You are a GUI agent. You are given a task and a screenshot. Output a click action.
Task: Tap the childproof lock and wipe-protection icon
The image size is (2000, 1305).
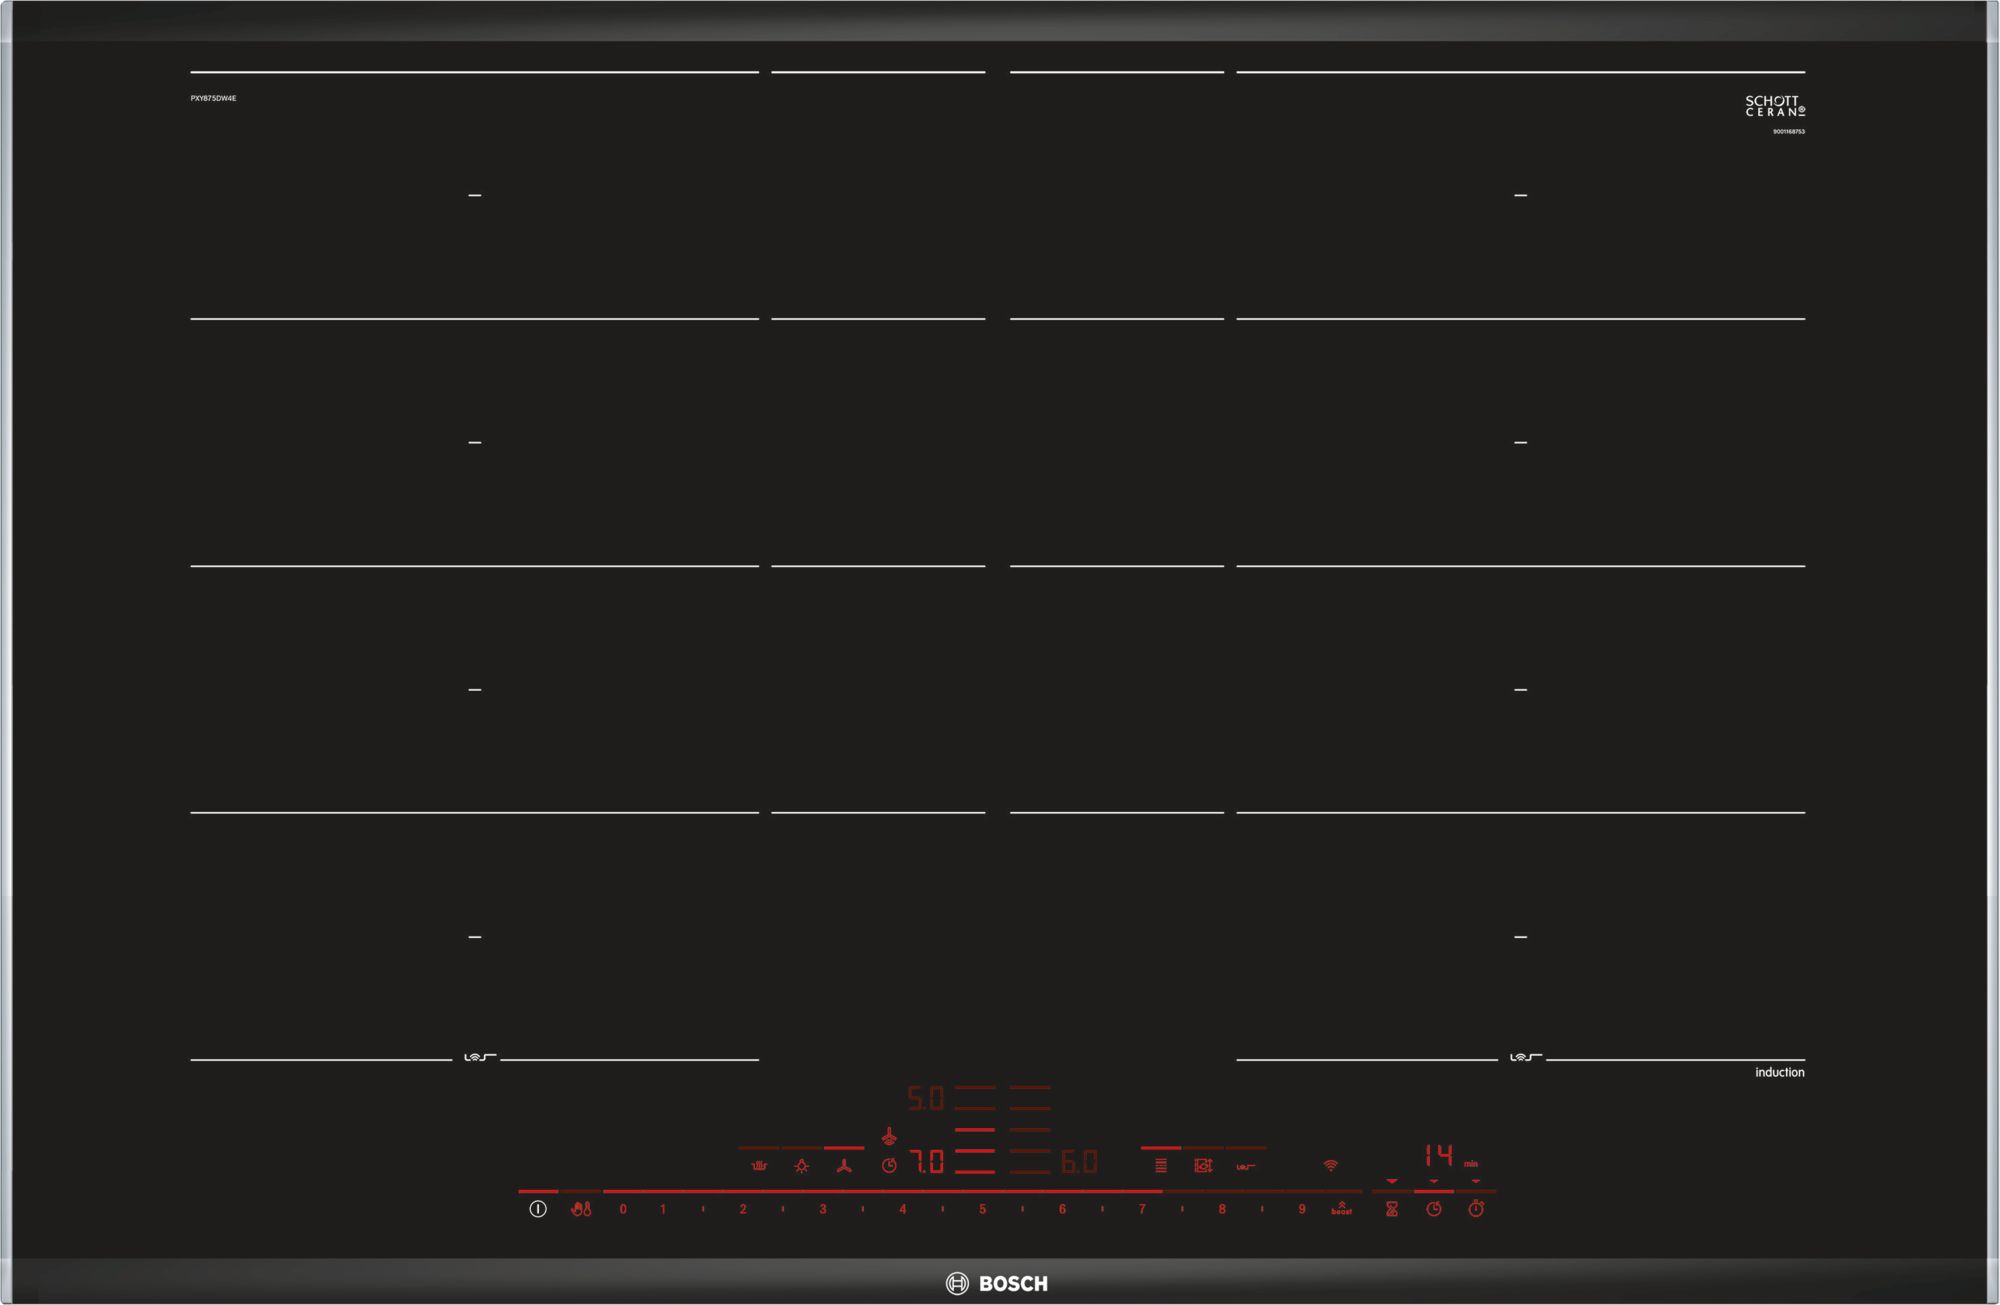(581, 1209)
